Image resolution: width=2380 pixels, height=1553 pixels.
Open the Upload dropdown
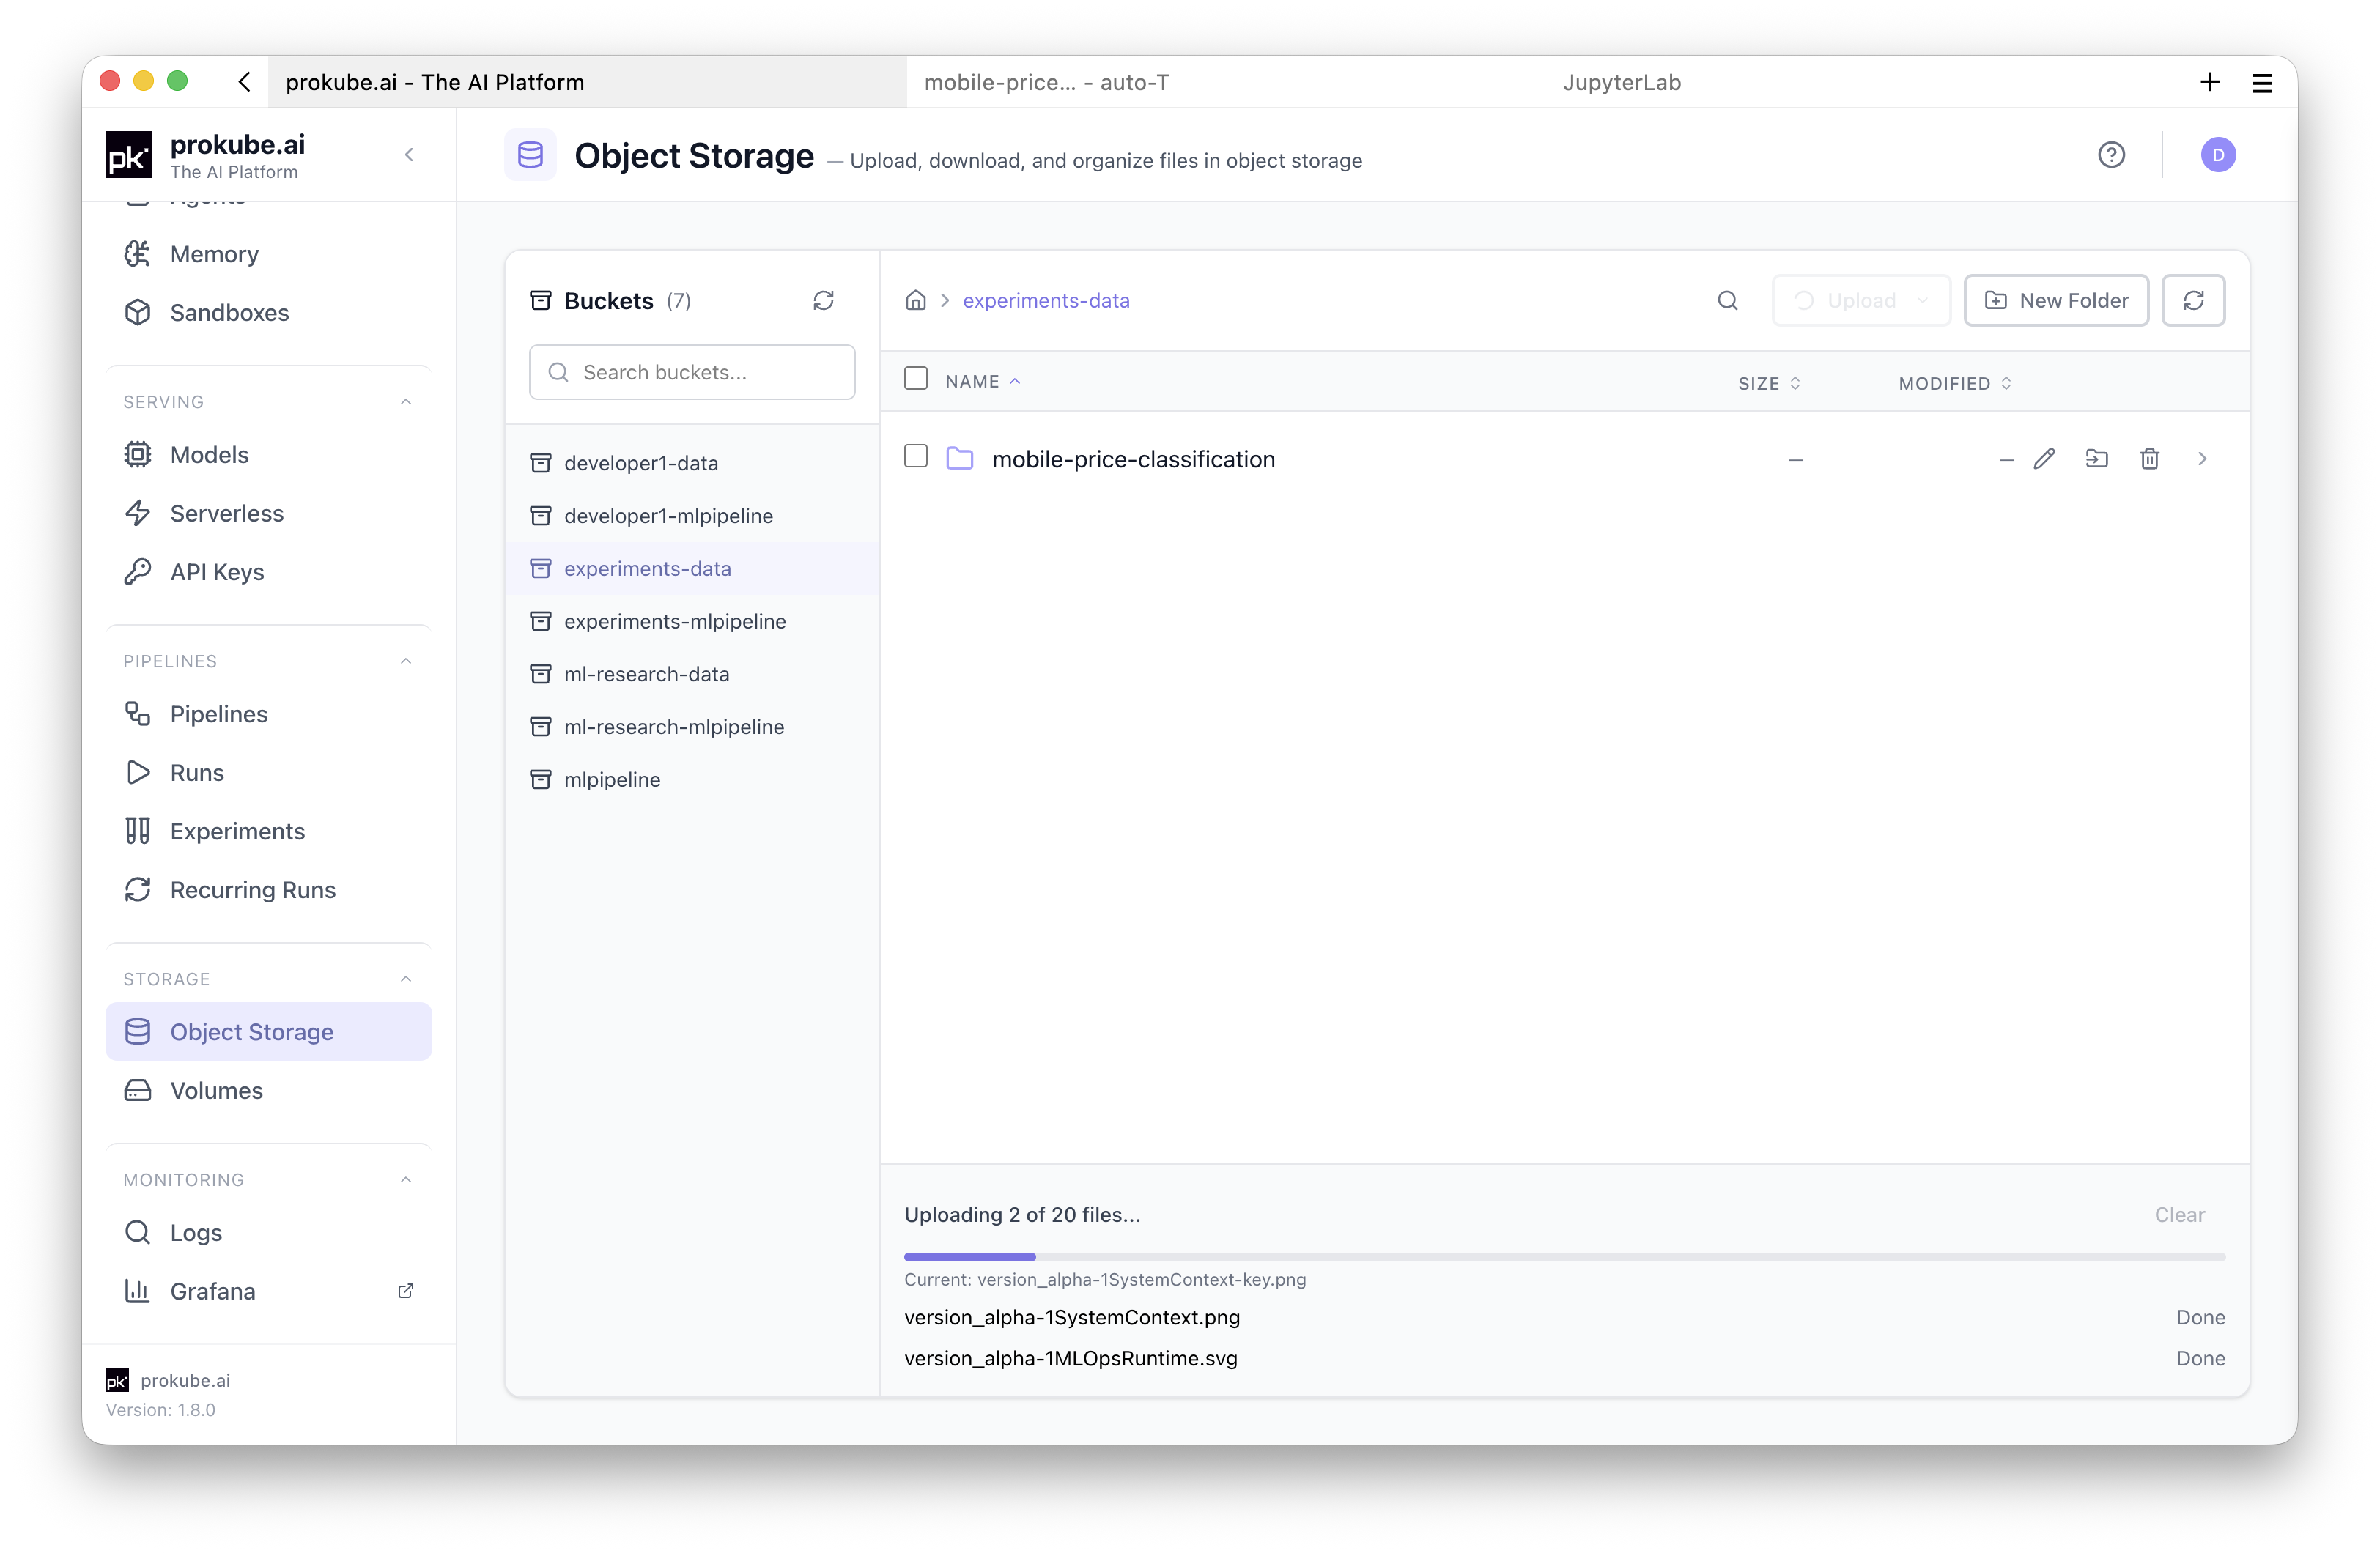pyautogui.click(x=1861, y=300)
